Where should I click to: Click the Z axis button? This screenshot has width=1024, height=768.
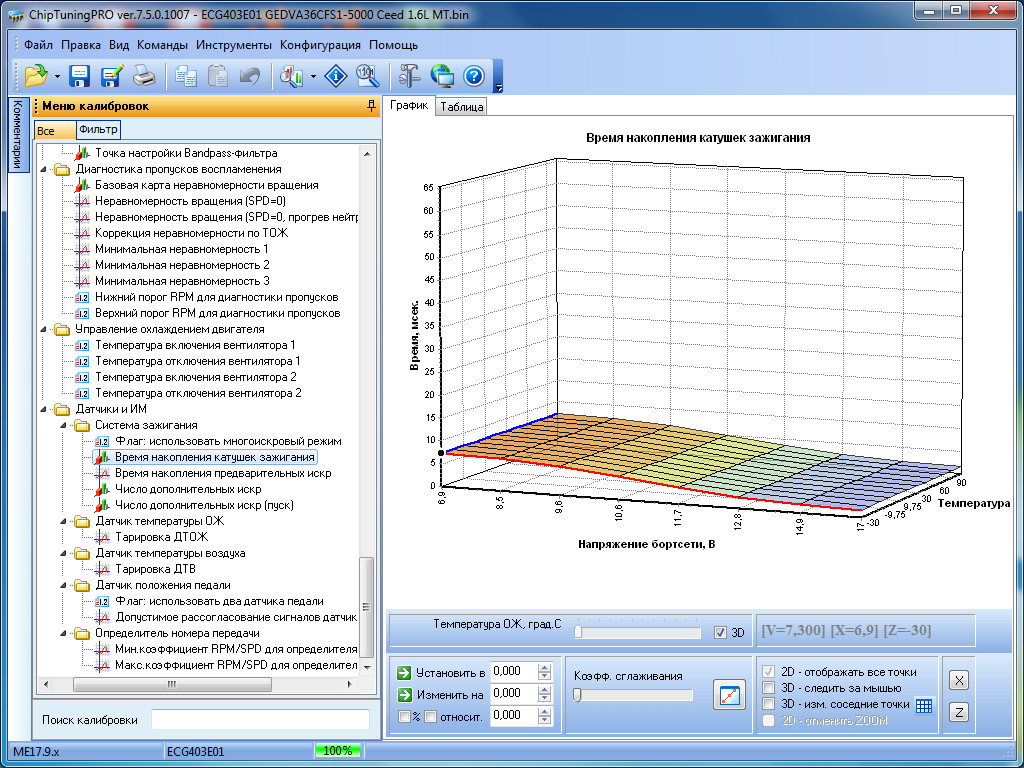[957, 712]
